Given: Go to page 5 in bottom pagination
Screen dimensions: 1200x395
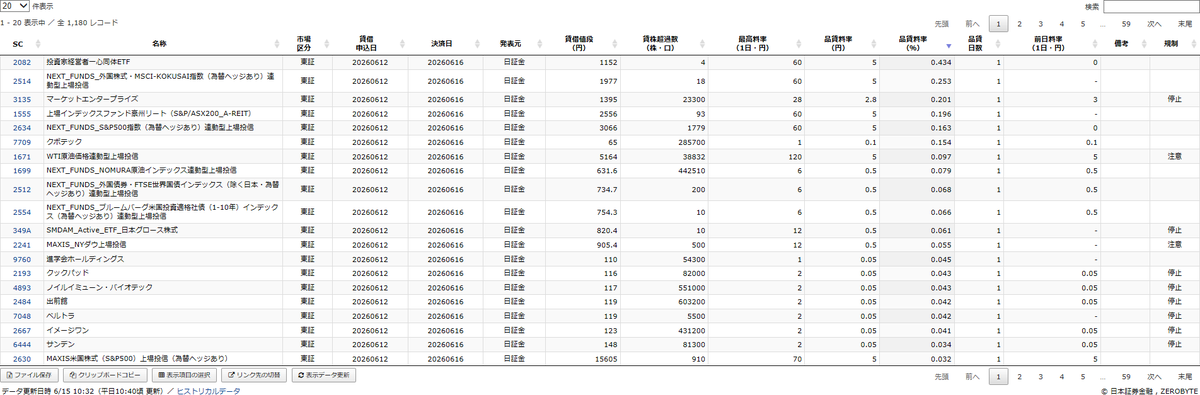Looking at the screenshot, I should coord(1083,377).
